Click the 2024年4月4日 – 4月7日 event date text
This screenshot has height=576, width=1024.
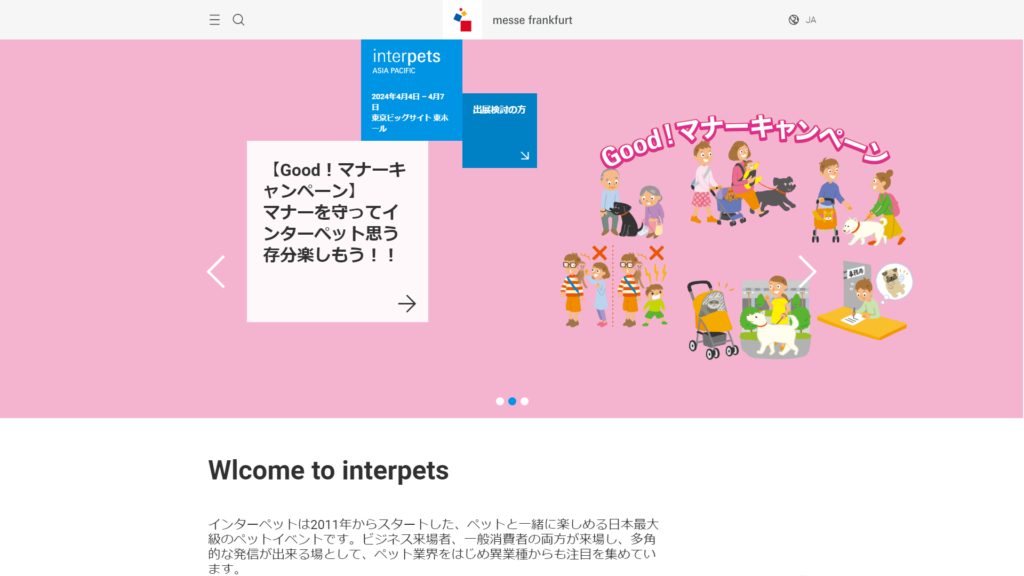tap(408, 101)
